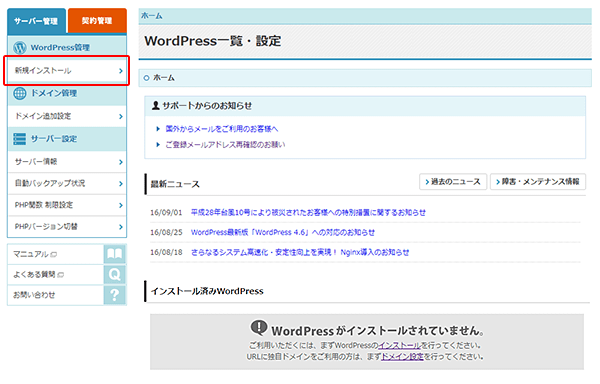
Task: Click the exclamation bubble warning icon
Action: [x=259, y=328]
